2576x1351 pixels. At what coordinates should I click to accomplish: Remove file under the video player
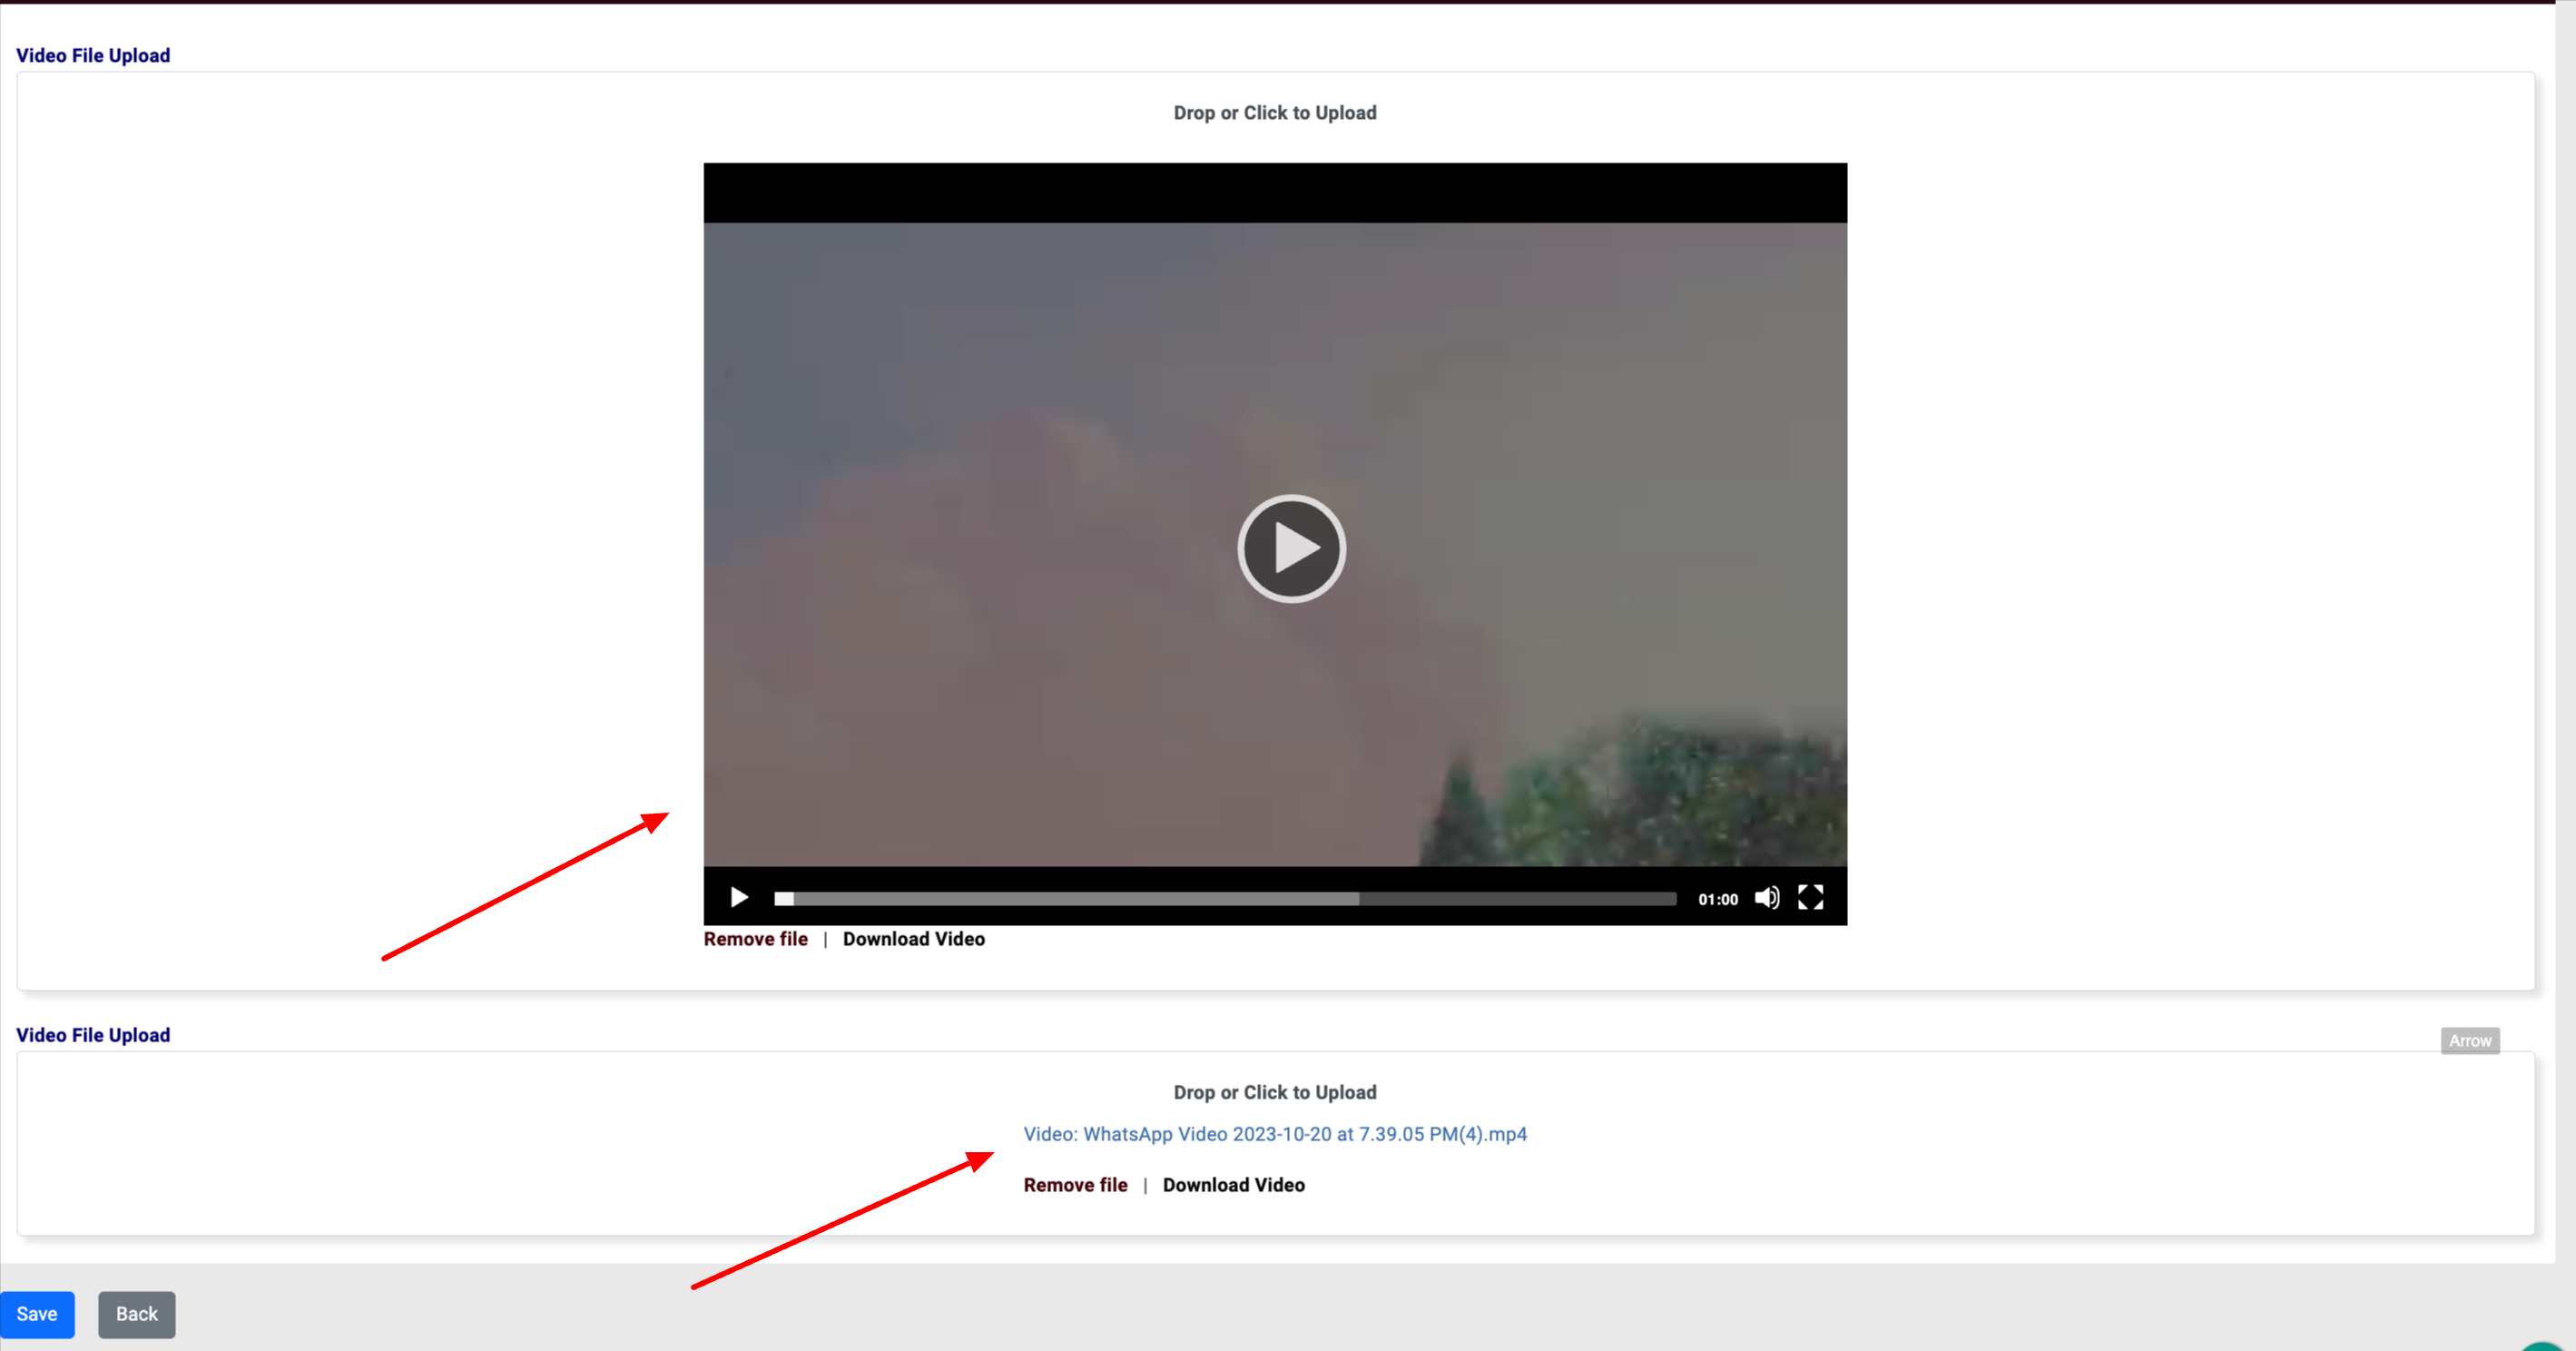755,939
